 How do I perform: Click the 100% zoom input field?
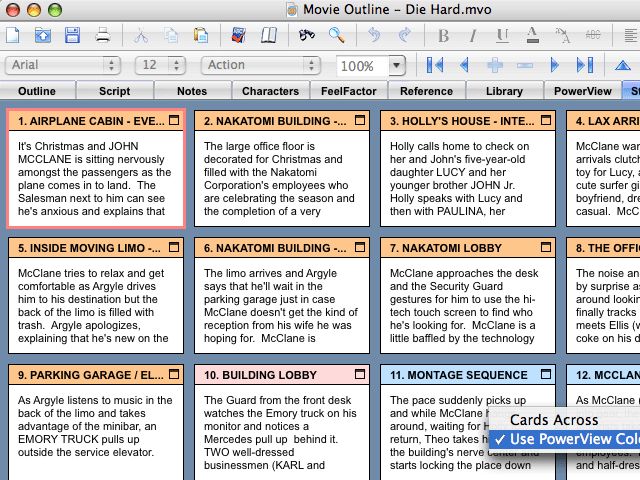point(362,66)
